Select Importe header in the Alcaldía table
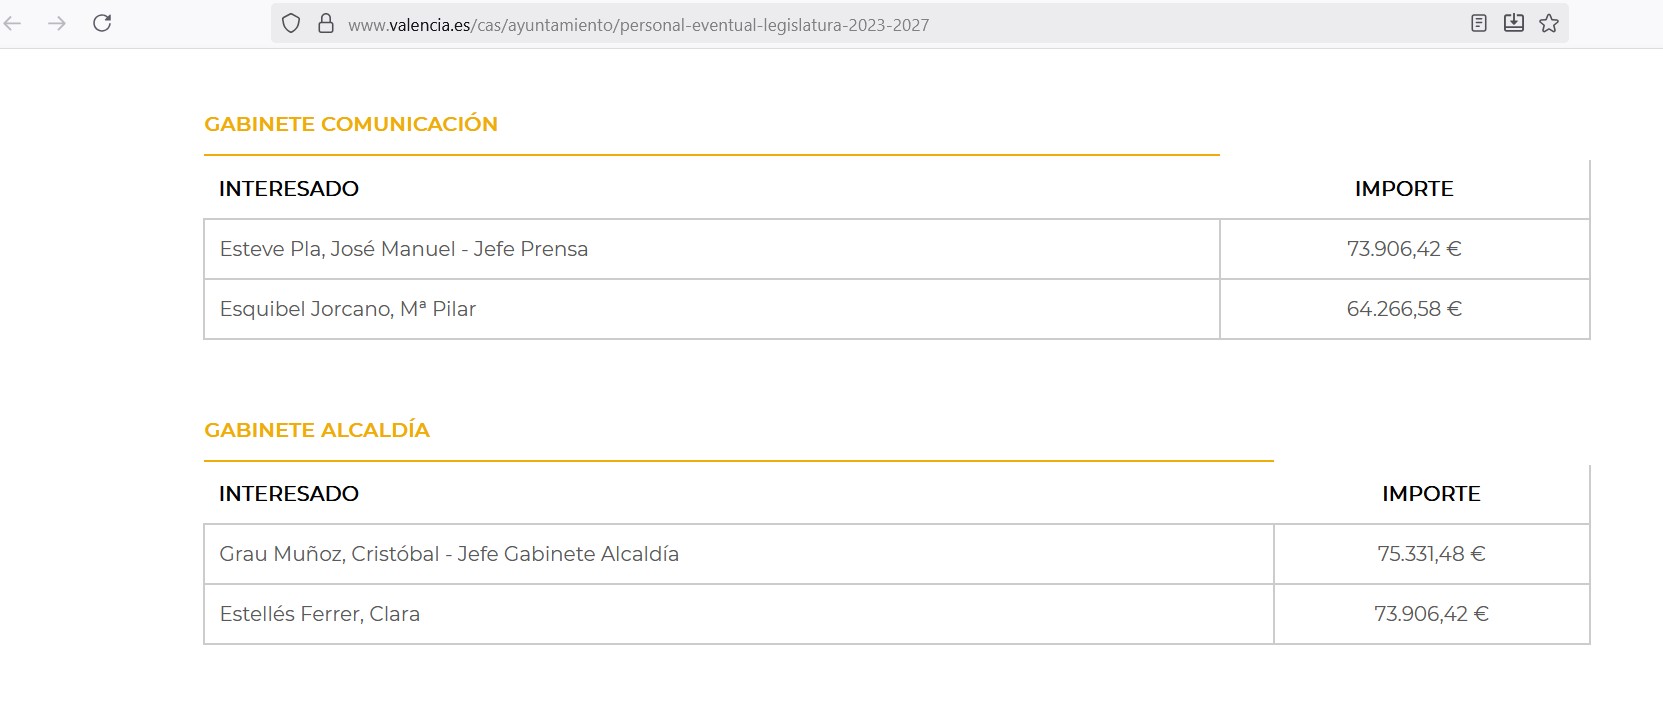Screen dimensions: 1663x717 (x=1431, y=494)
